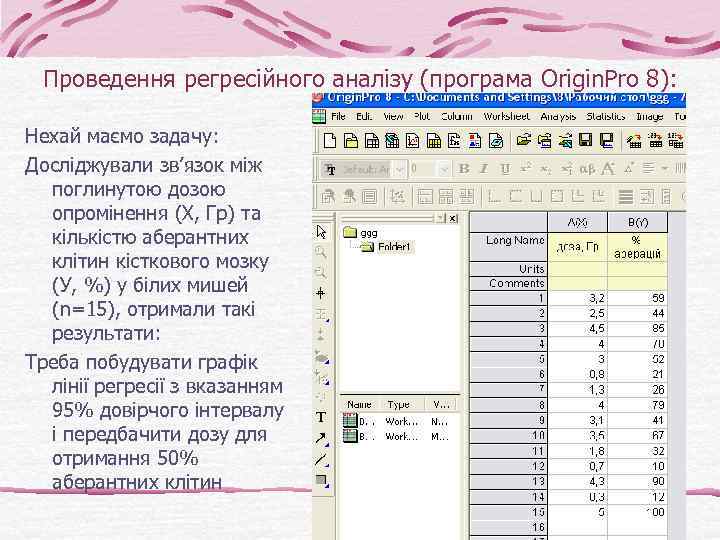Open the Worksheet menu
Screen dimensions: 720x540
[506, 117]
